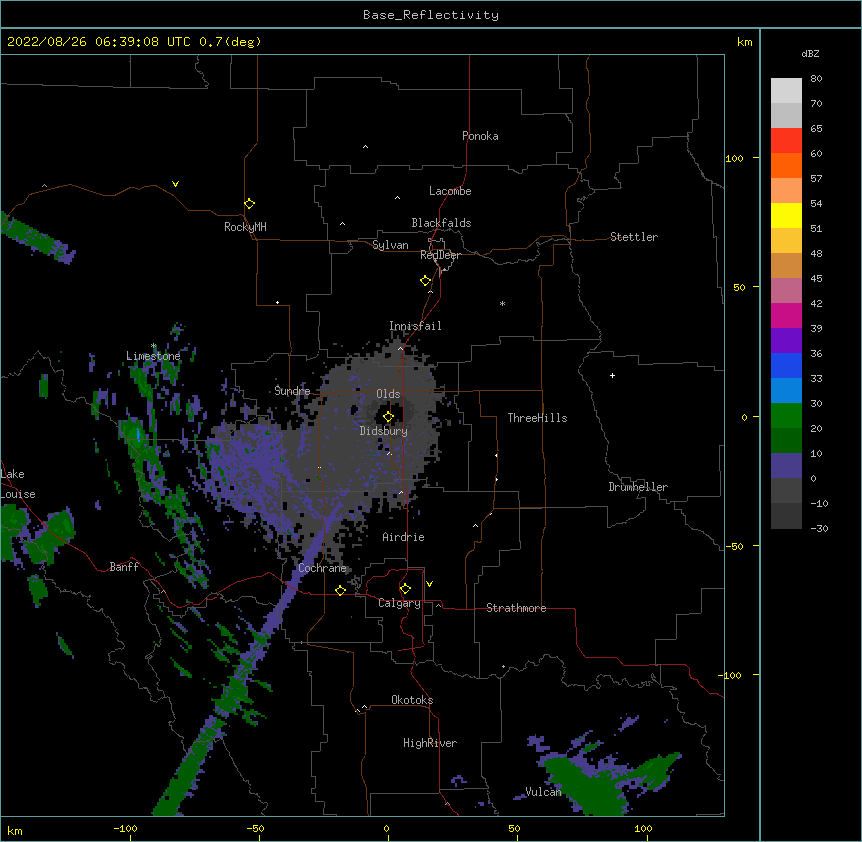This screenshot has width=862, height=842.
Task: Click the Base_Reflectivity title
Action: [x=431, y=15]
